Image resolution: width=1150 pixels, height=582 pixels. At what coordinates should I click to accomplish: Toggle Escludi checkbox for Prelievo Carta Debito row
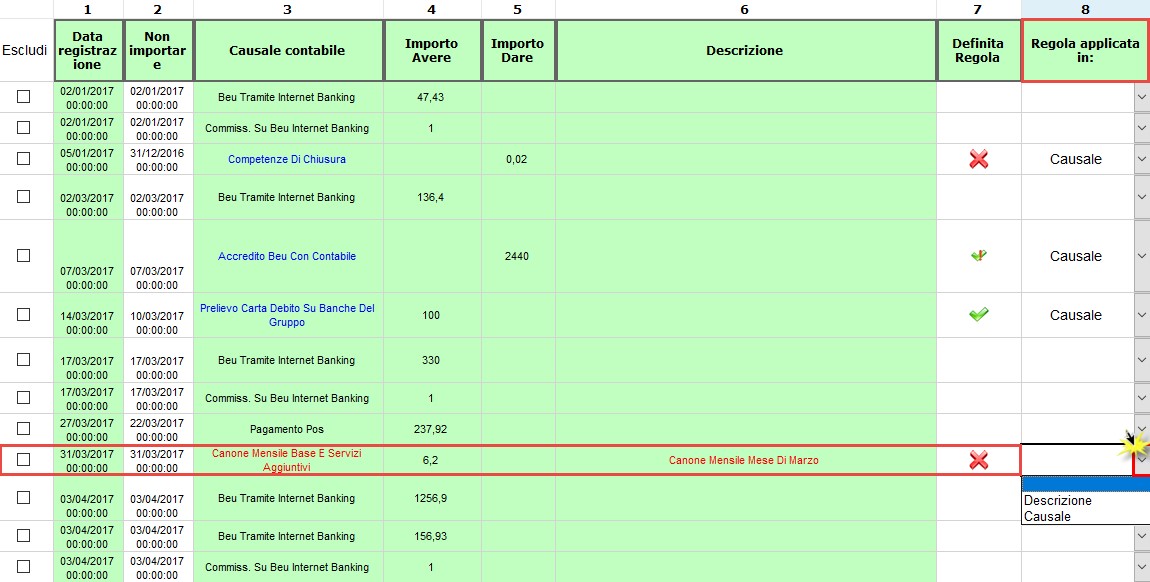pos(23,314)
